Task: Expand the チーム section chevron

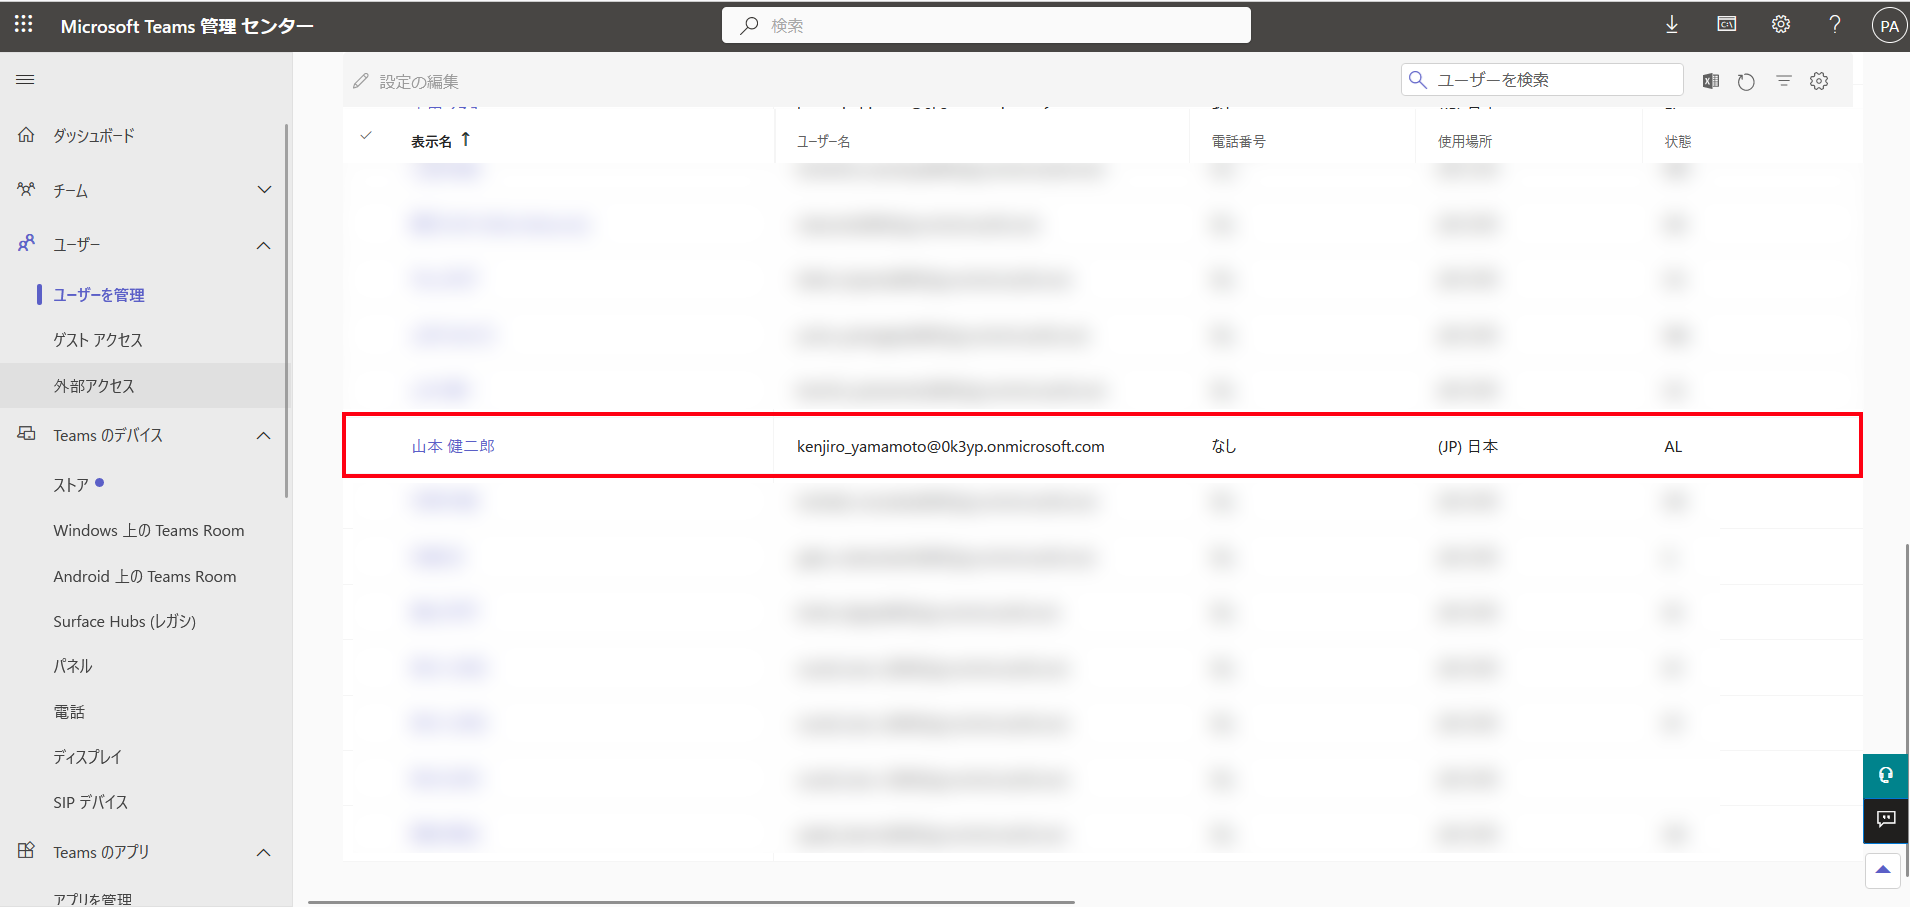Action: click(x=264, y=190)
